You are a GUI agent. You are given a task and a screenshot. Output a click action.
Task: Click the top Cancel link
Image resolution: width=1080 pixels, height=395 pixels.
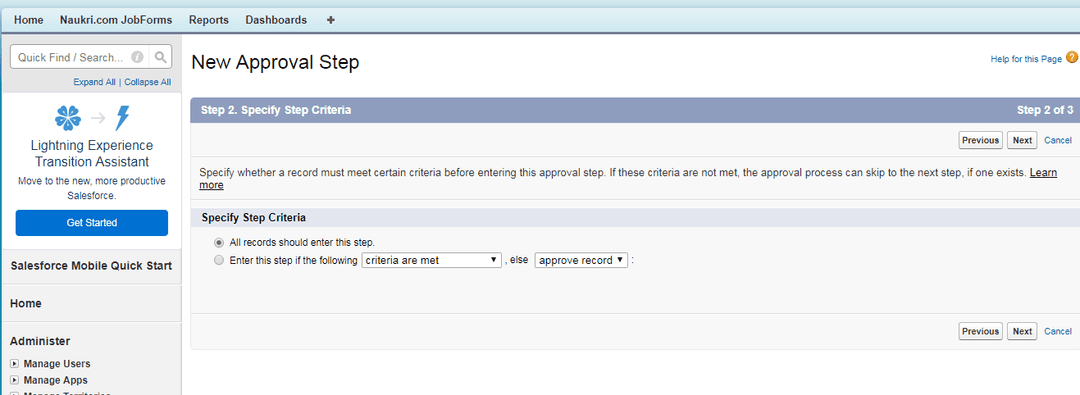(1058, 140)
